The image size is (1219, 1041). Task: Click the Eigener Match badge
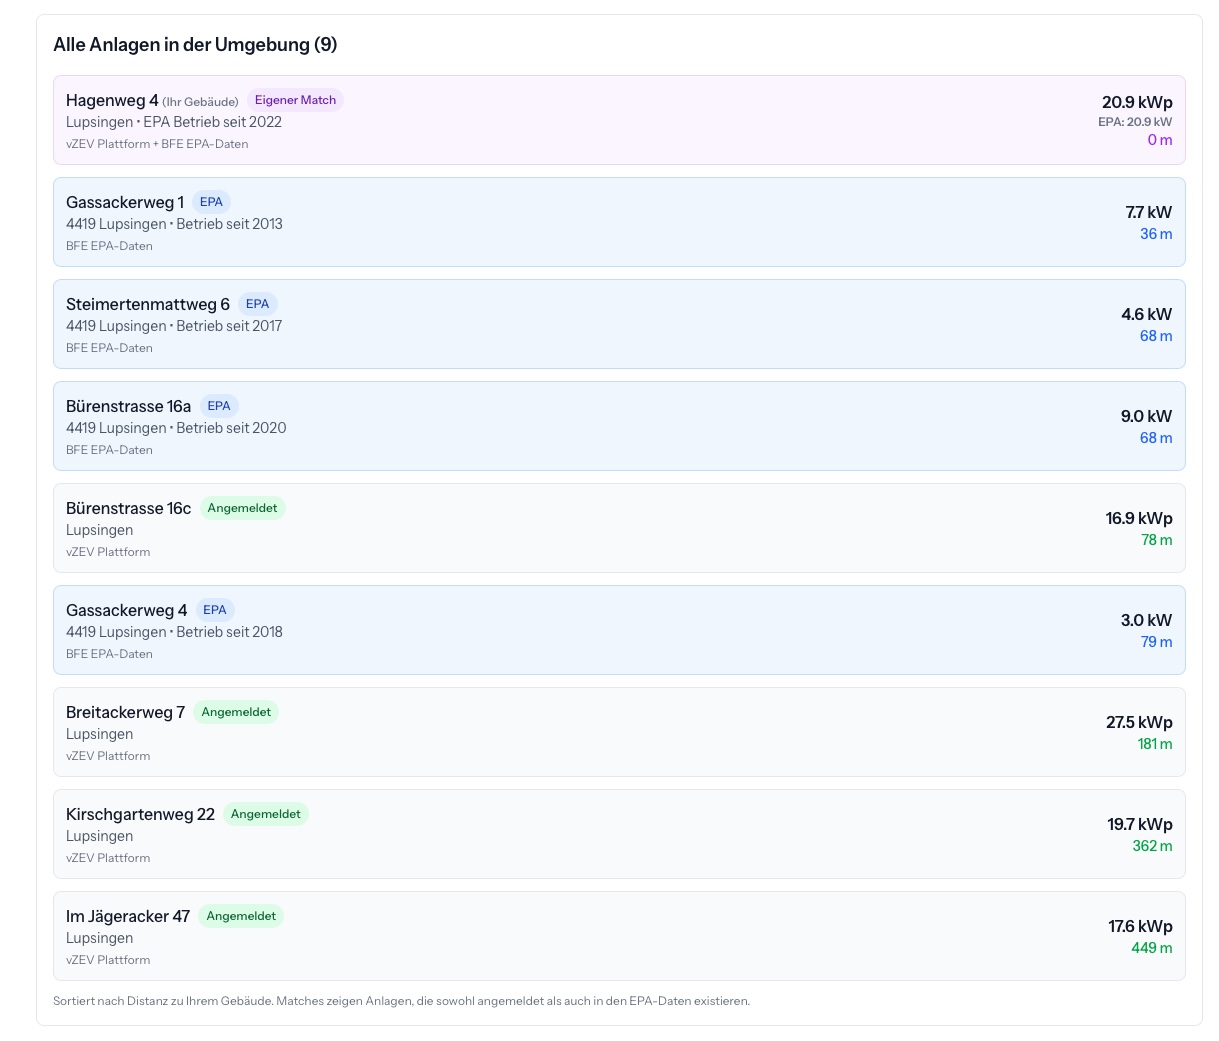pos(295,100)
